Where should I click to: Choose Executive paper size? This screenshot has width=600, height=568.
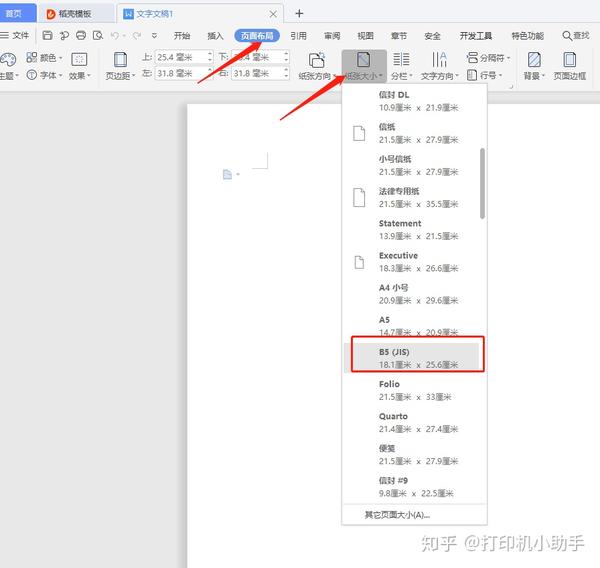(412, 262)
